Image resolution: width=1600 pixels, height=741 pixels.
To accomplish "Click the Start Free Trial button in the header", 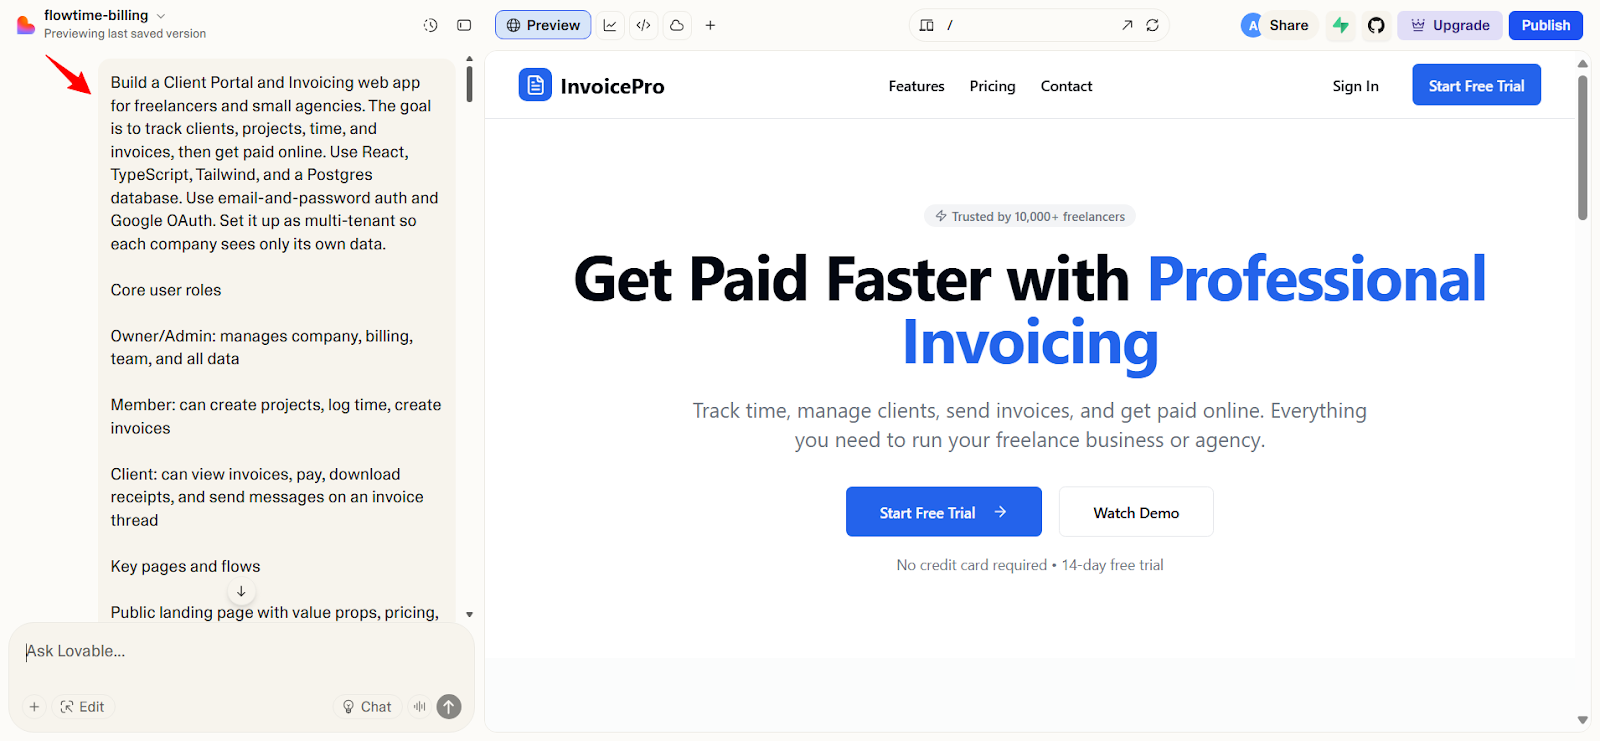I will [1476, 85].
